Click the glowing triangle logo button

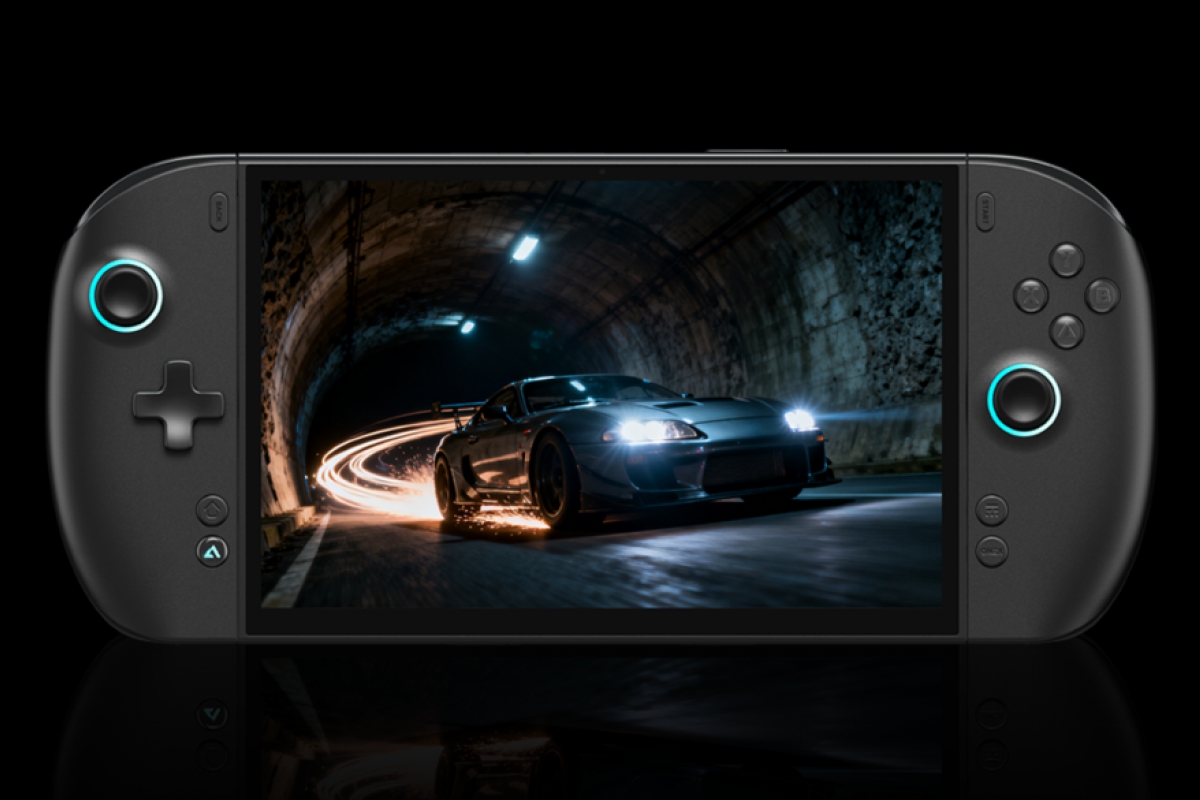pyautogui.click(x=212, y=551)
